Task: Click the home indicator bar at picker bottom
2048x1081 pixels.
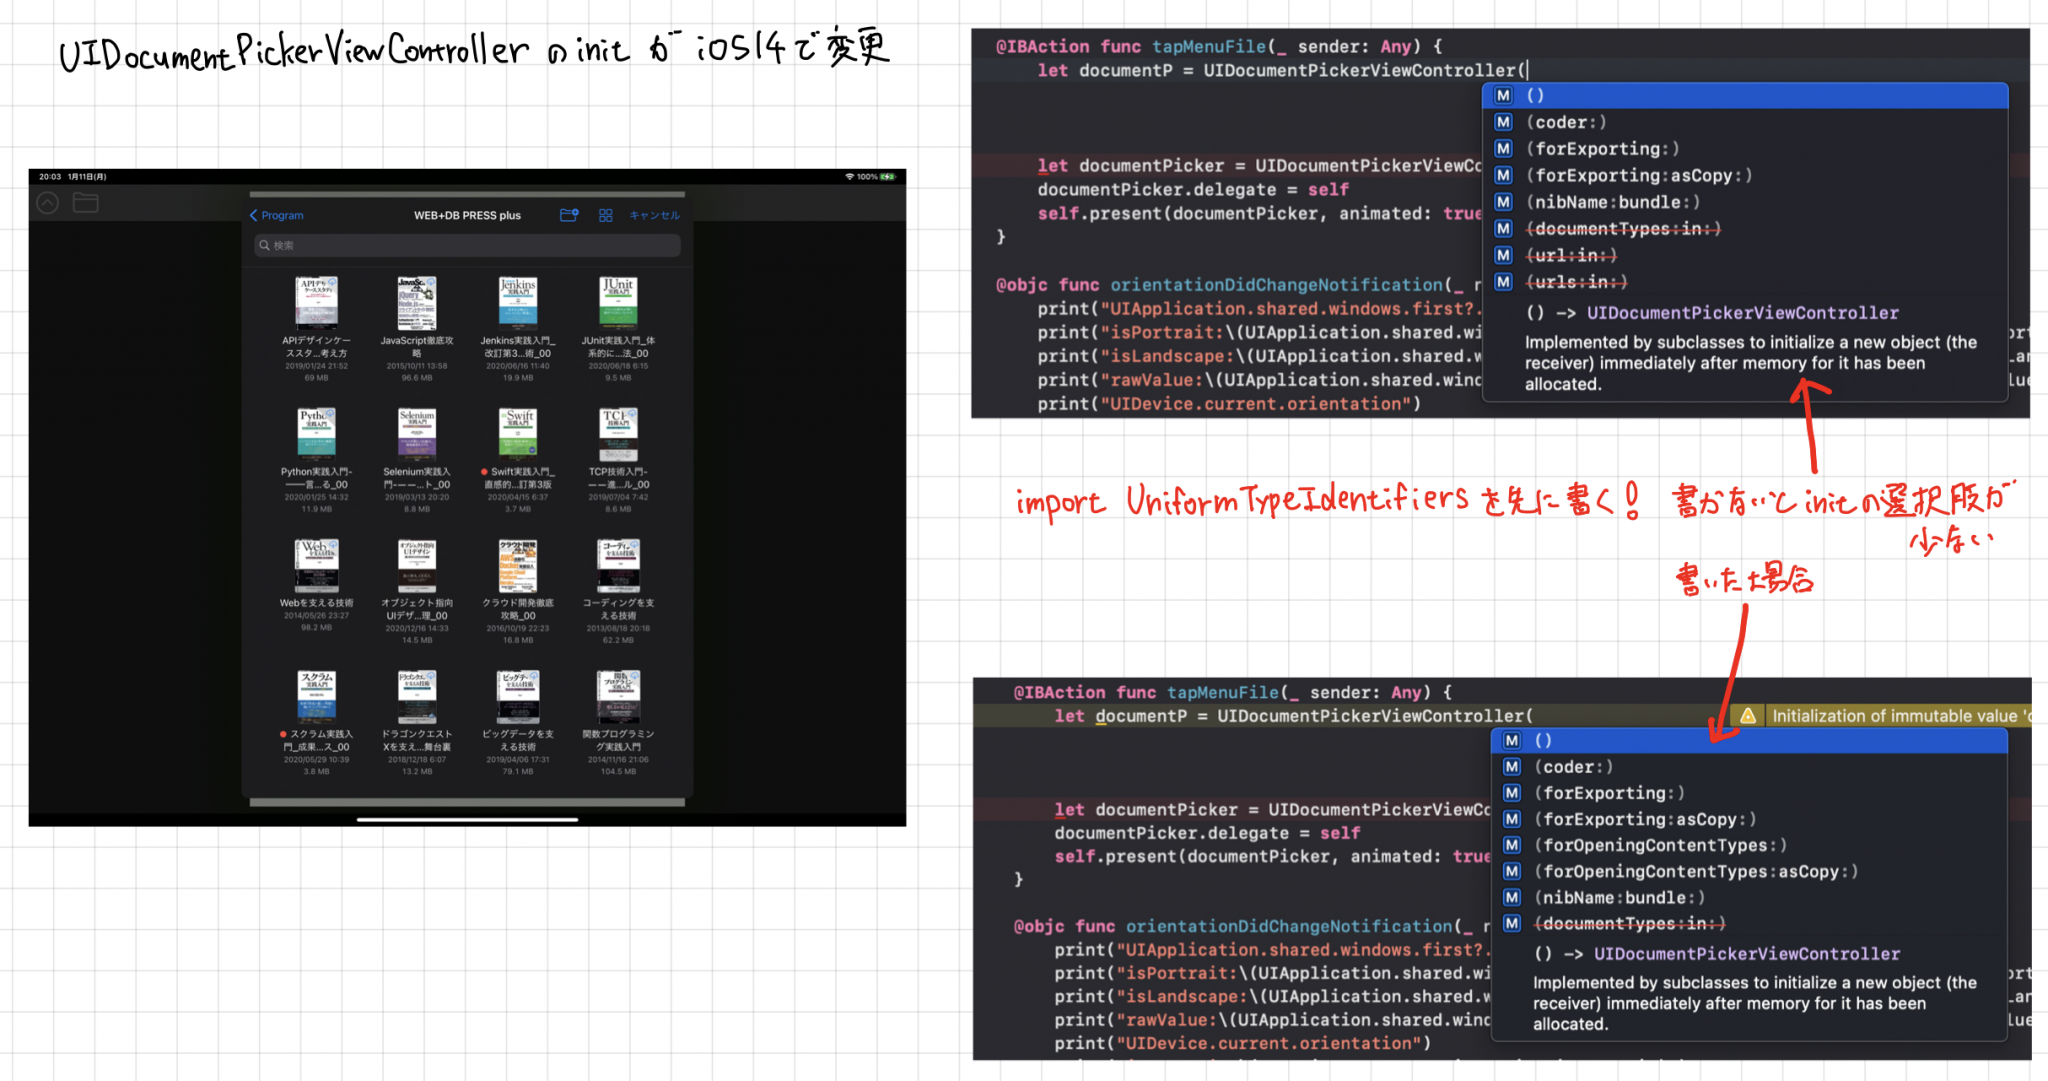Action: tap(466, 818)
